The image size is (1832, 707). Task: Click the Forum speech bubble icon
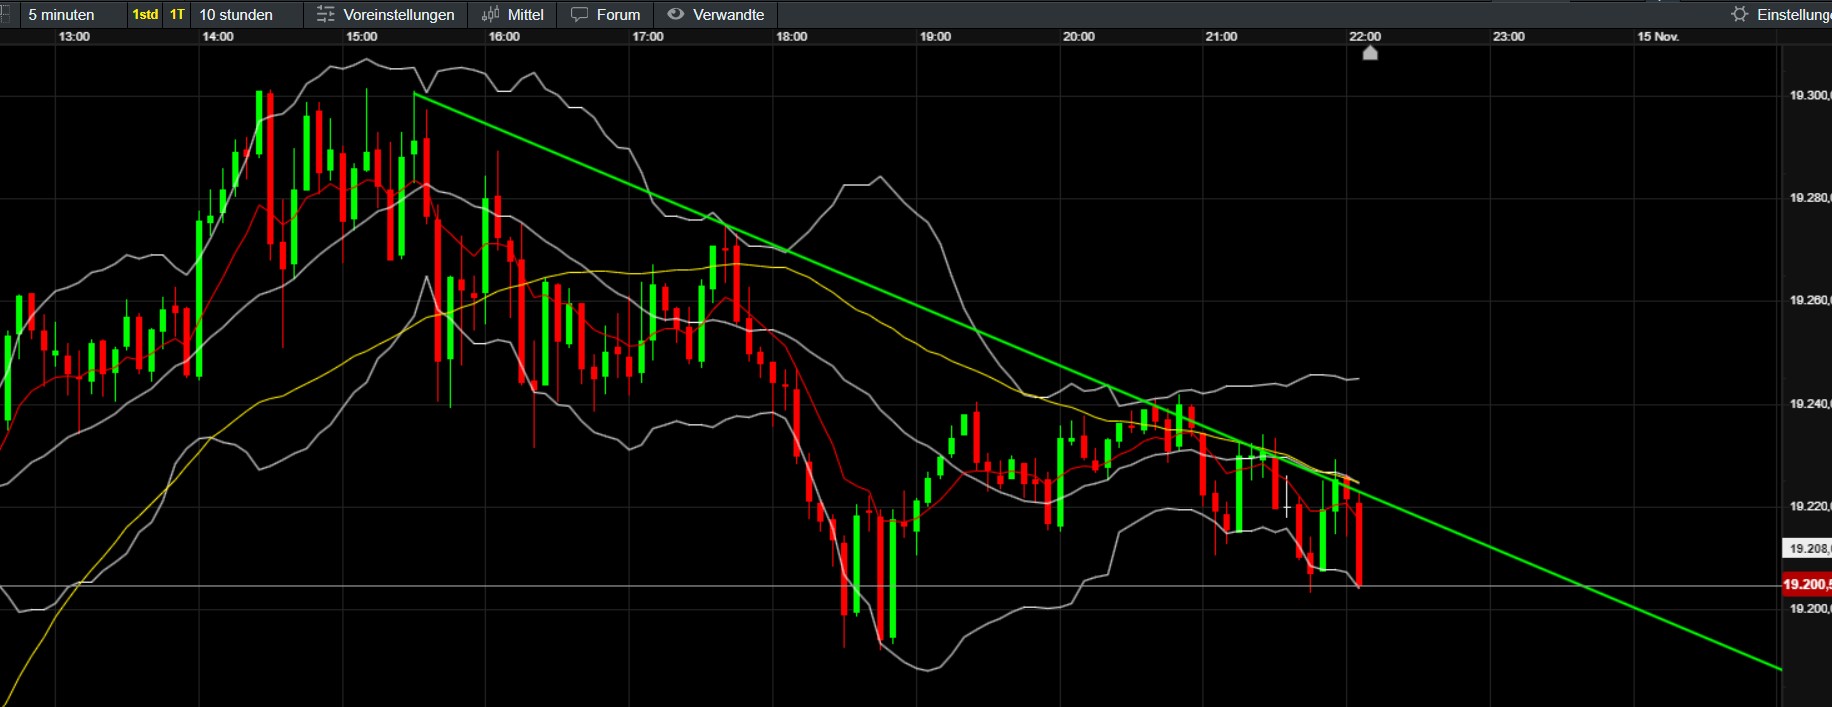click(579, 14)
